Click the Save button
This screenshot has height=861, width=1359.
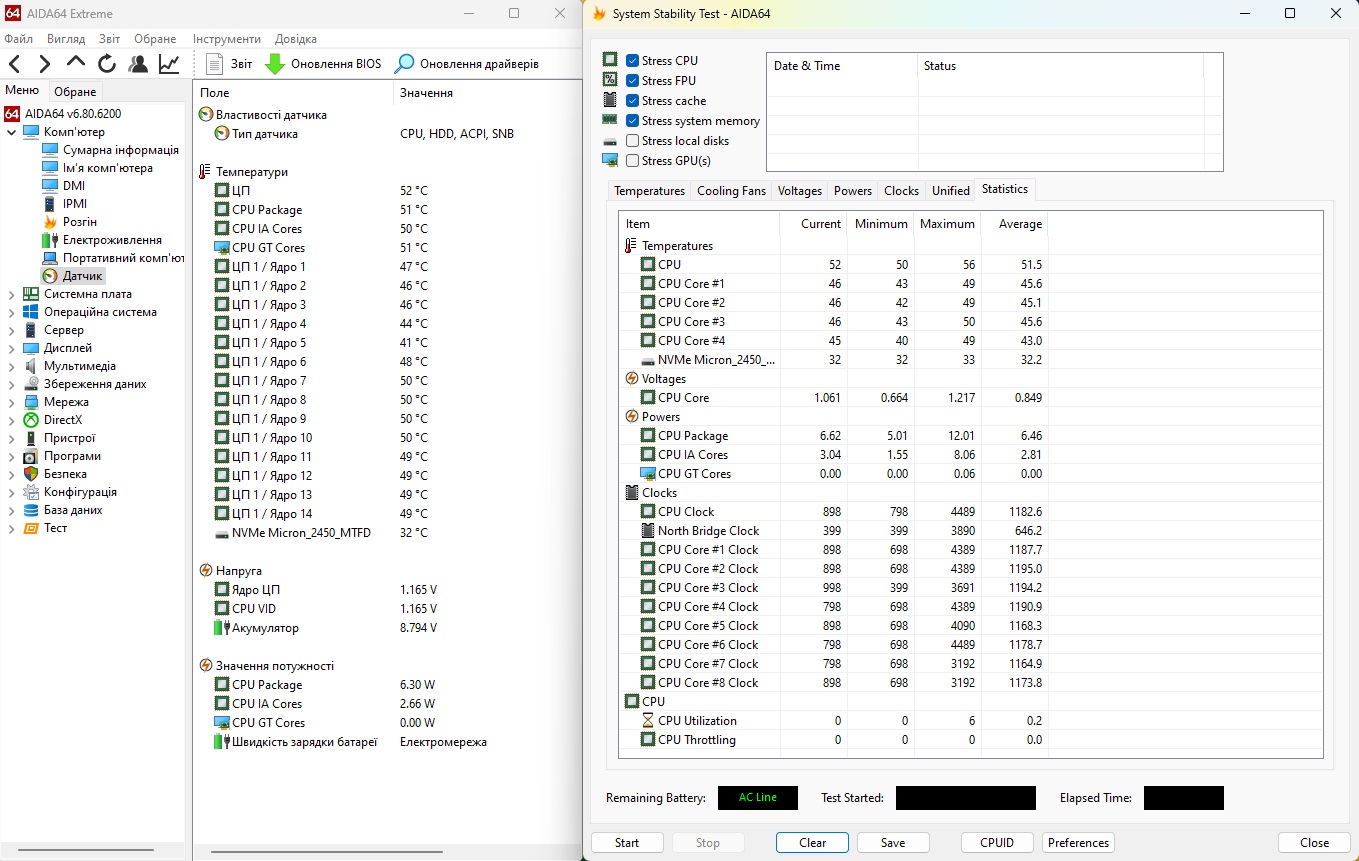coord(893,843)
